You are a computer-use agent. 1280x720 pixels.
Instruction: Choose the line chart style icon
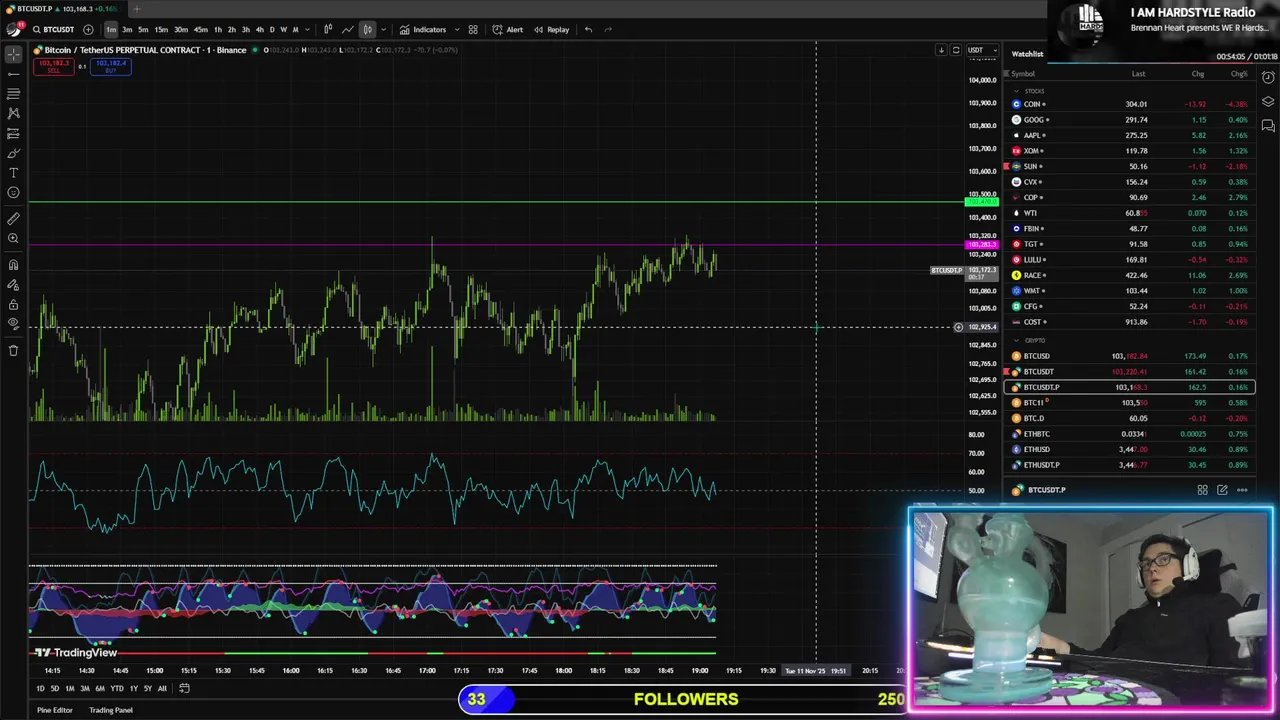[x=347, y=29]
